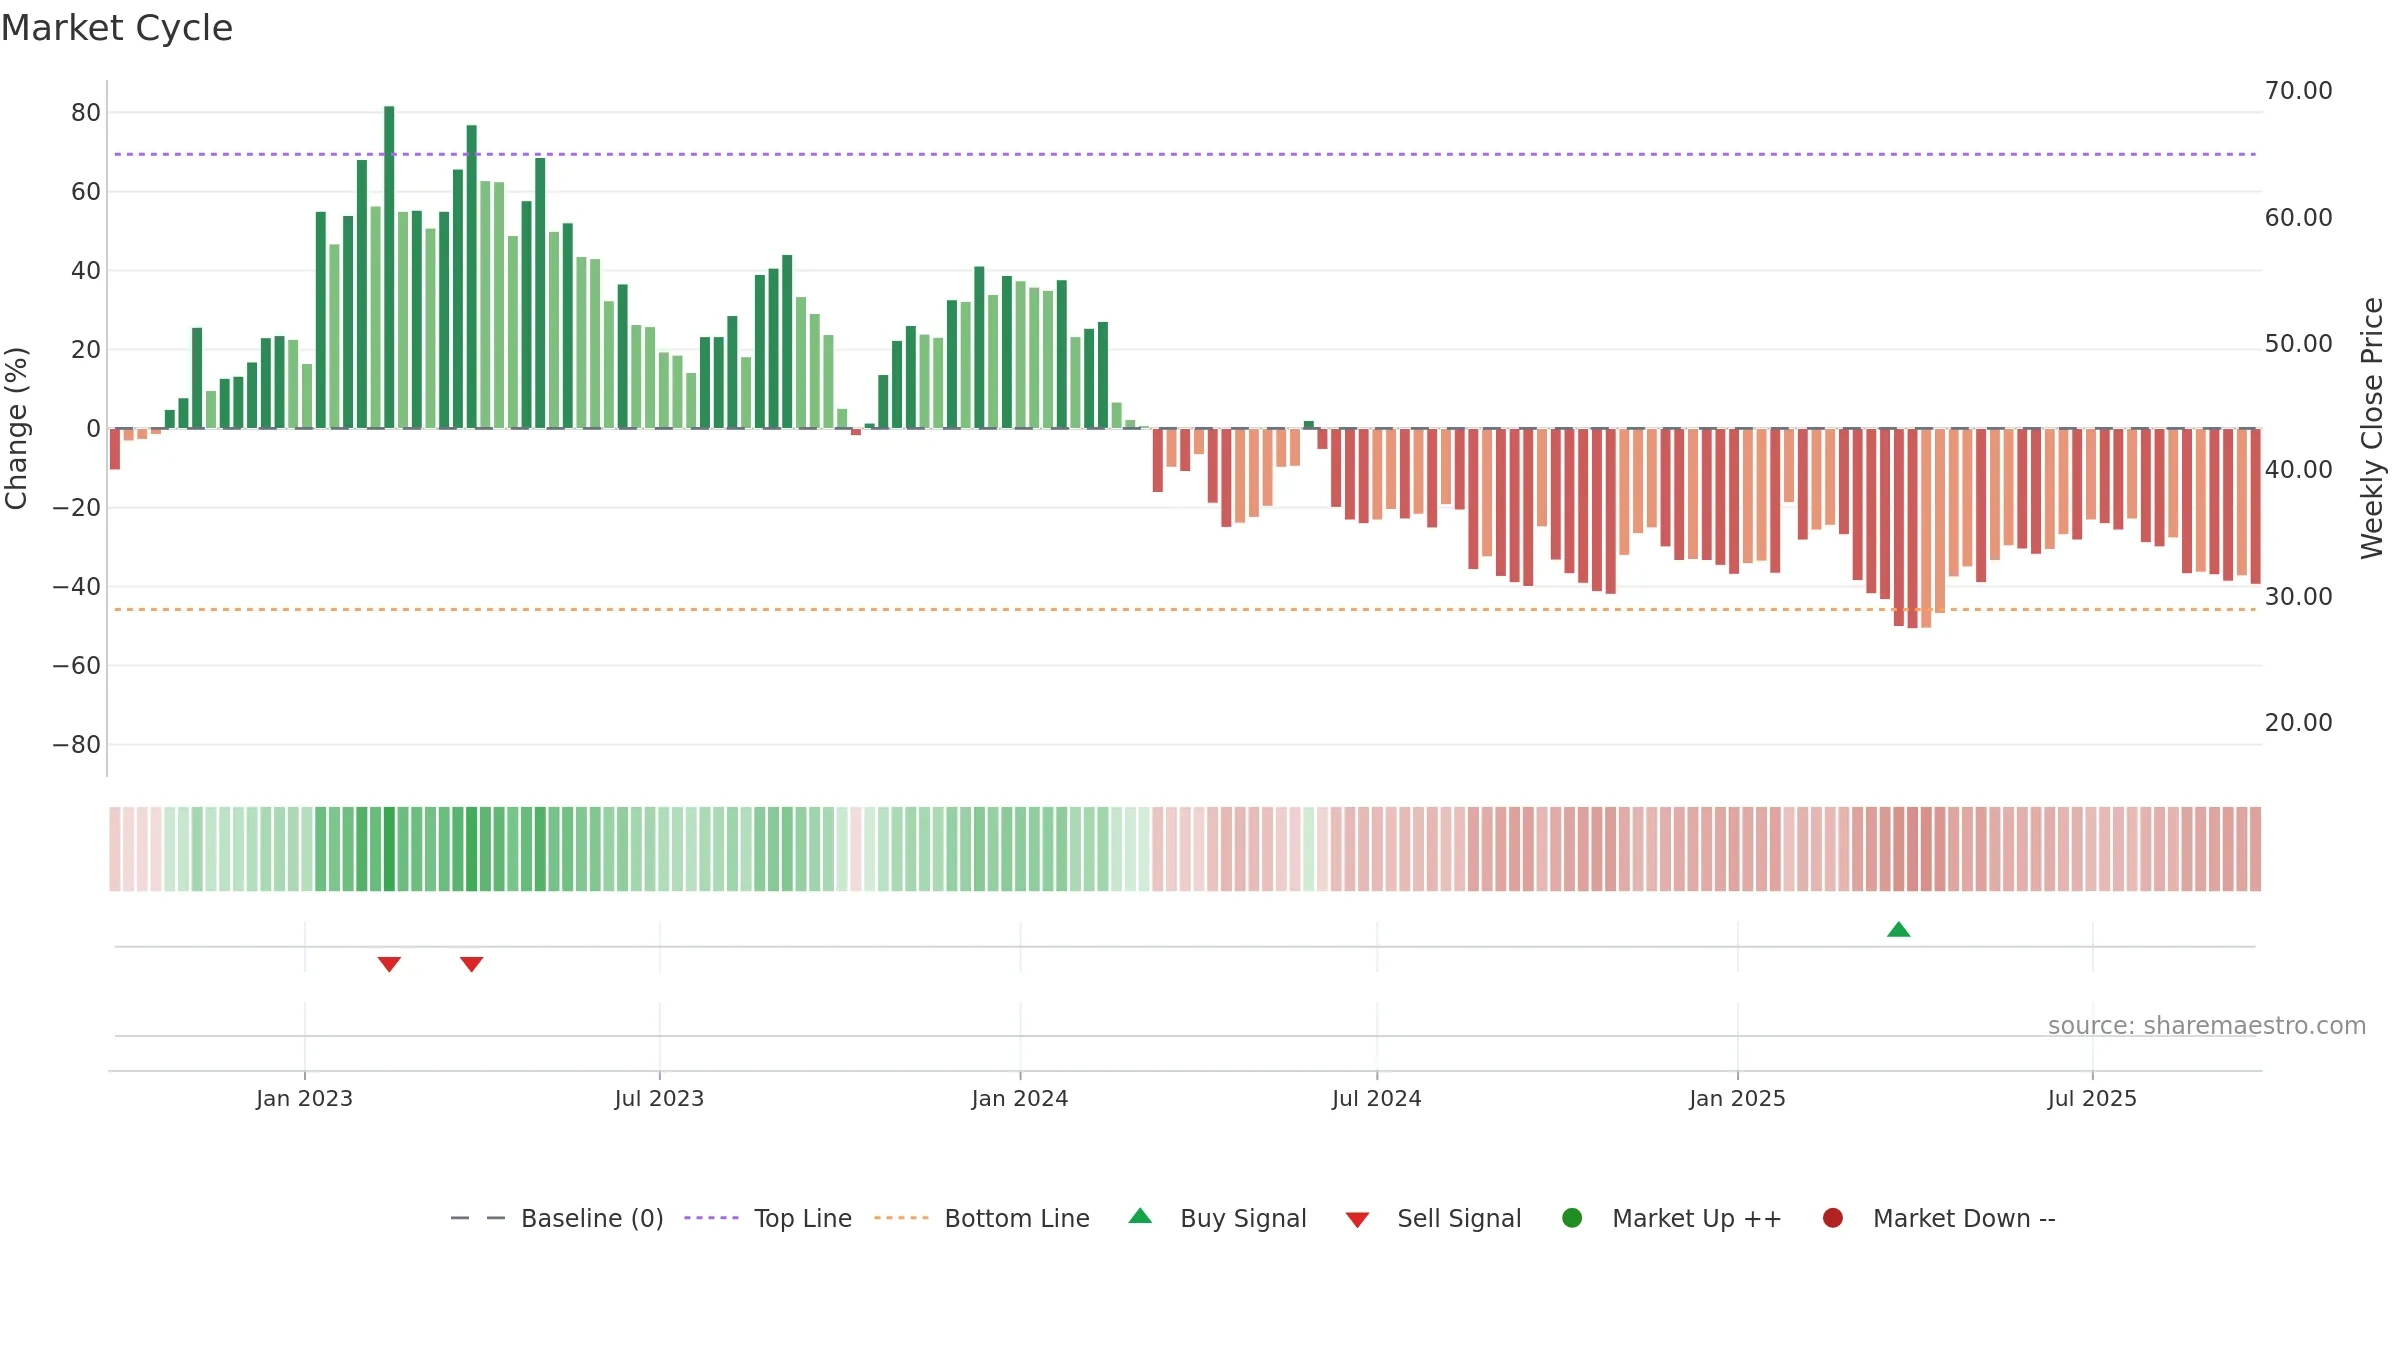
Task: Click the Market Cycle chart title
Action: tap(117, 28)
